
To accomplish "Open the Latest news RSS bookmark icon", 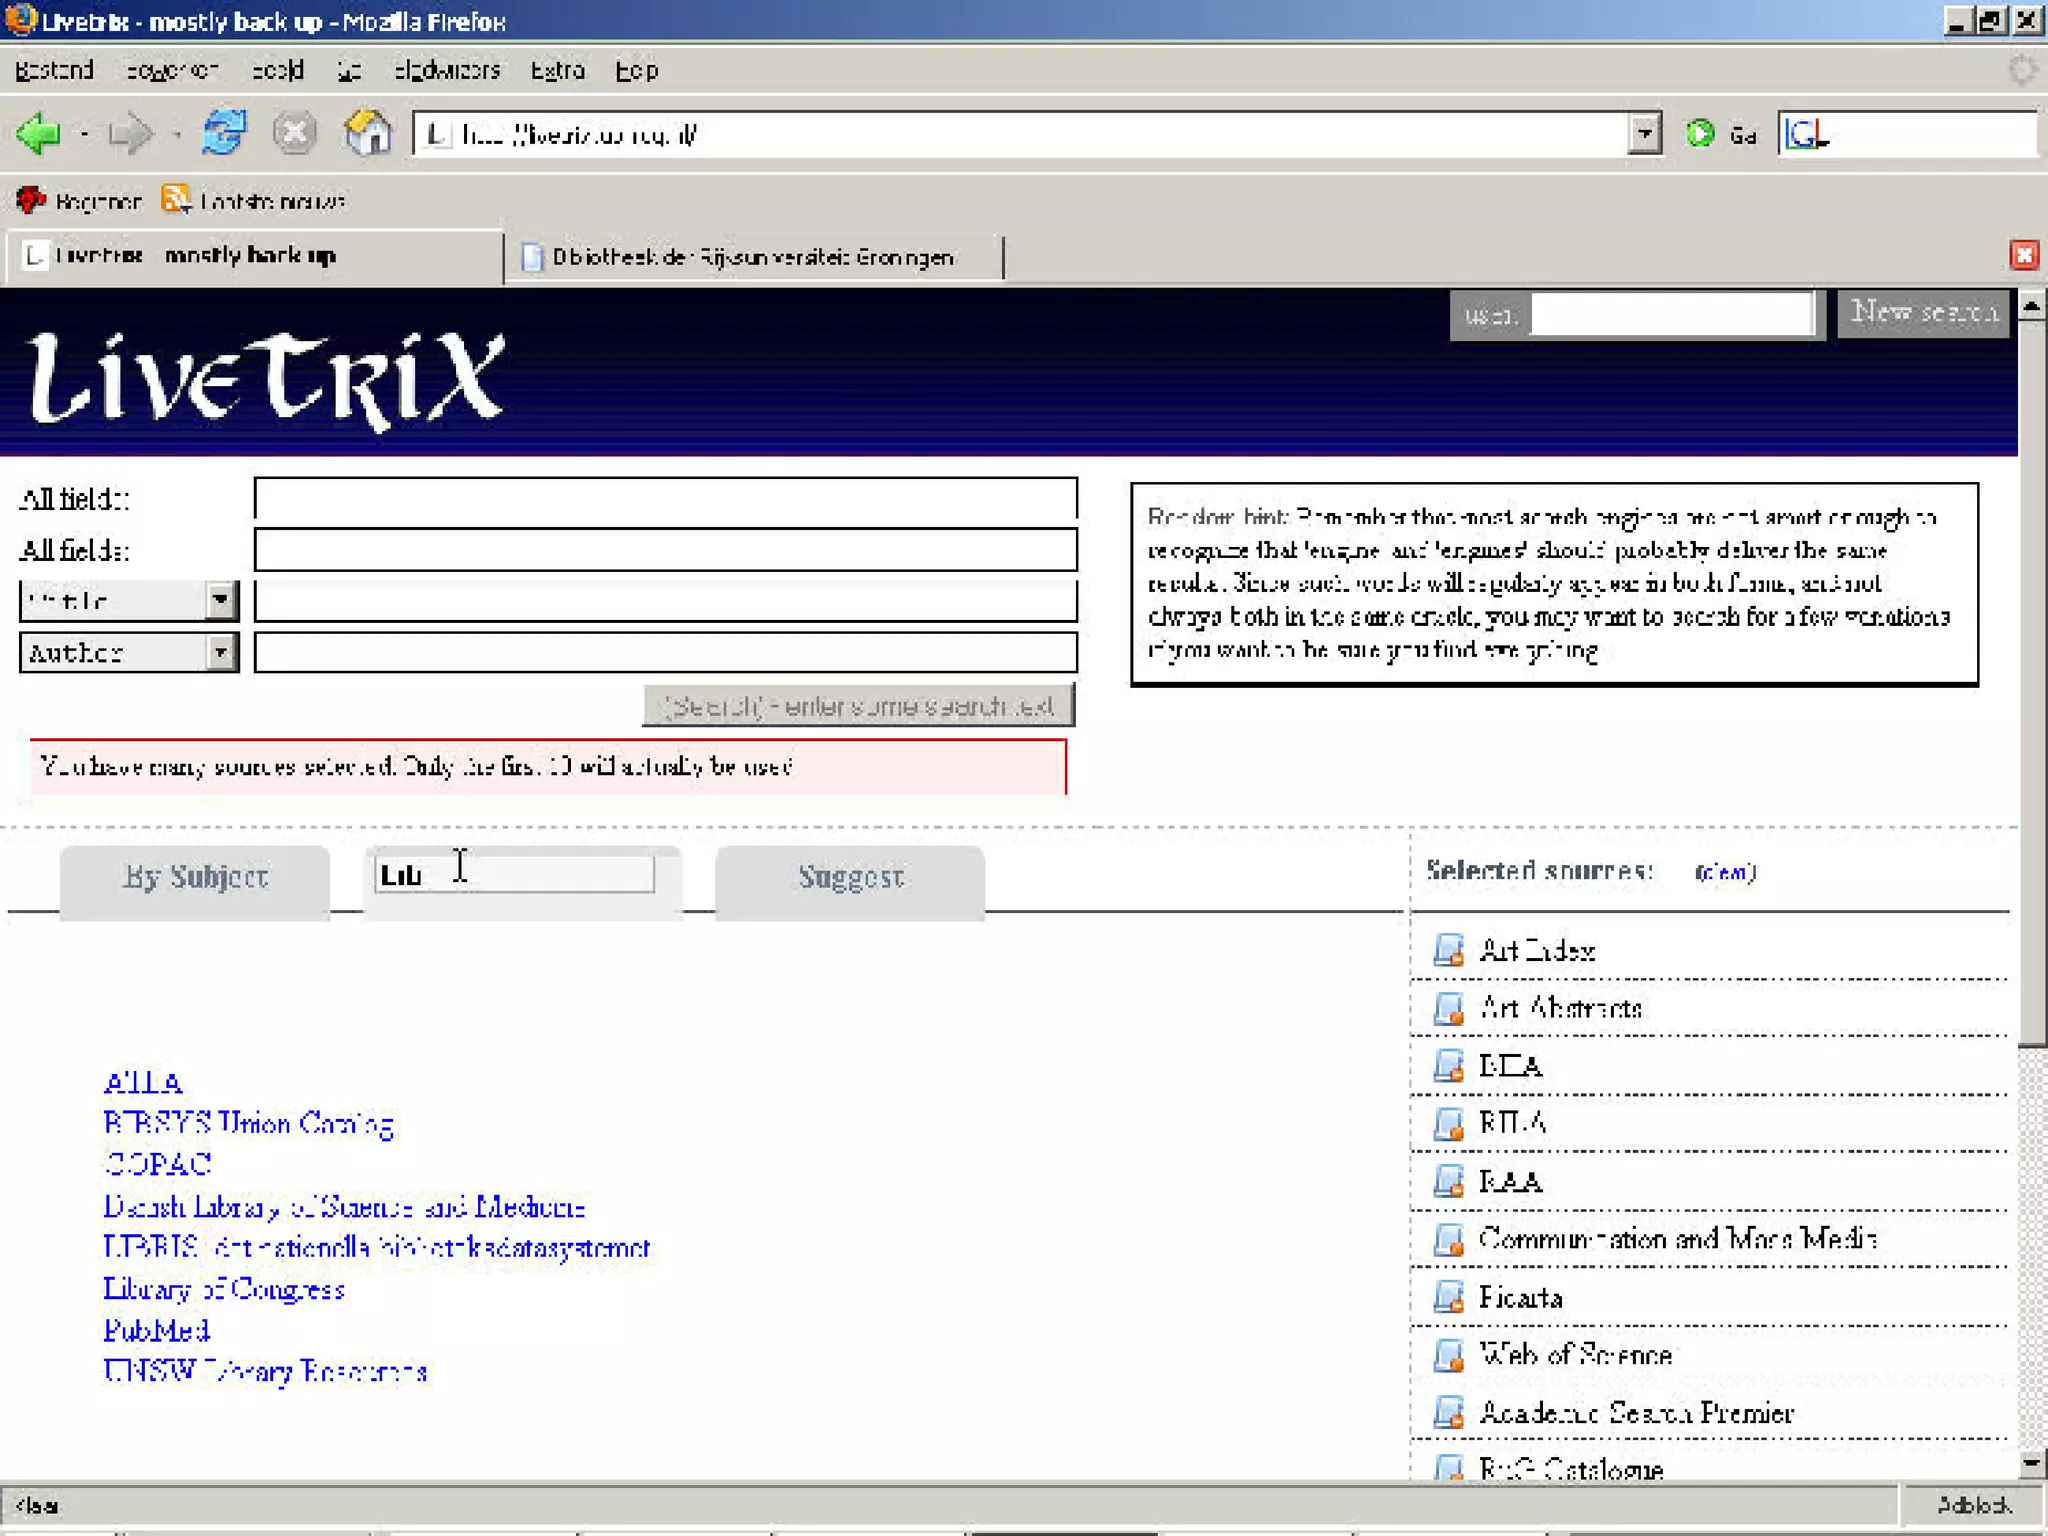I will point(176,200).
